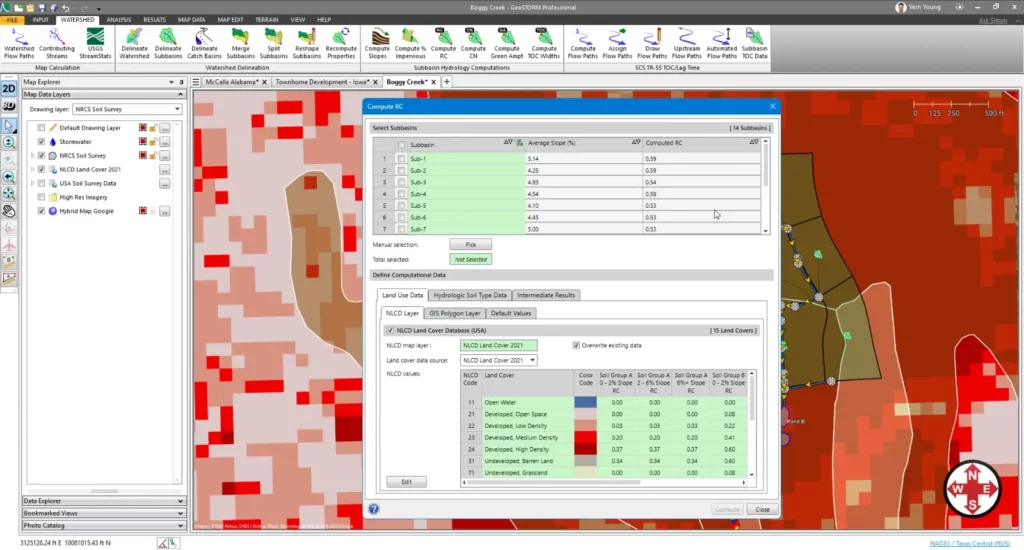
Task: Expand the NLCD Land Cover 2021 tree node
Action: pos(33,169)
